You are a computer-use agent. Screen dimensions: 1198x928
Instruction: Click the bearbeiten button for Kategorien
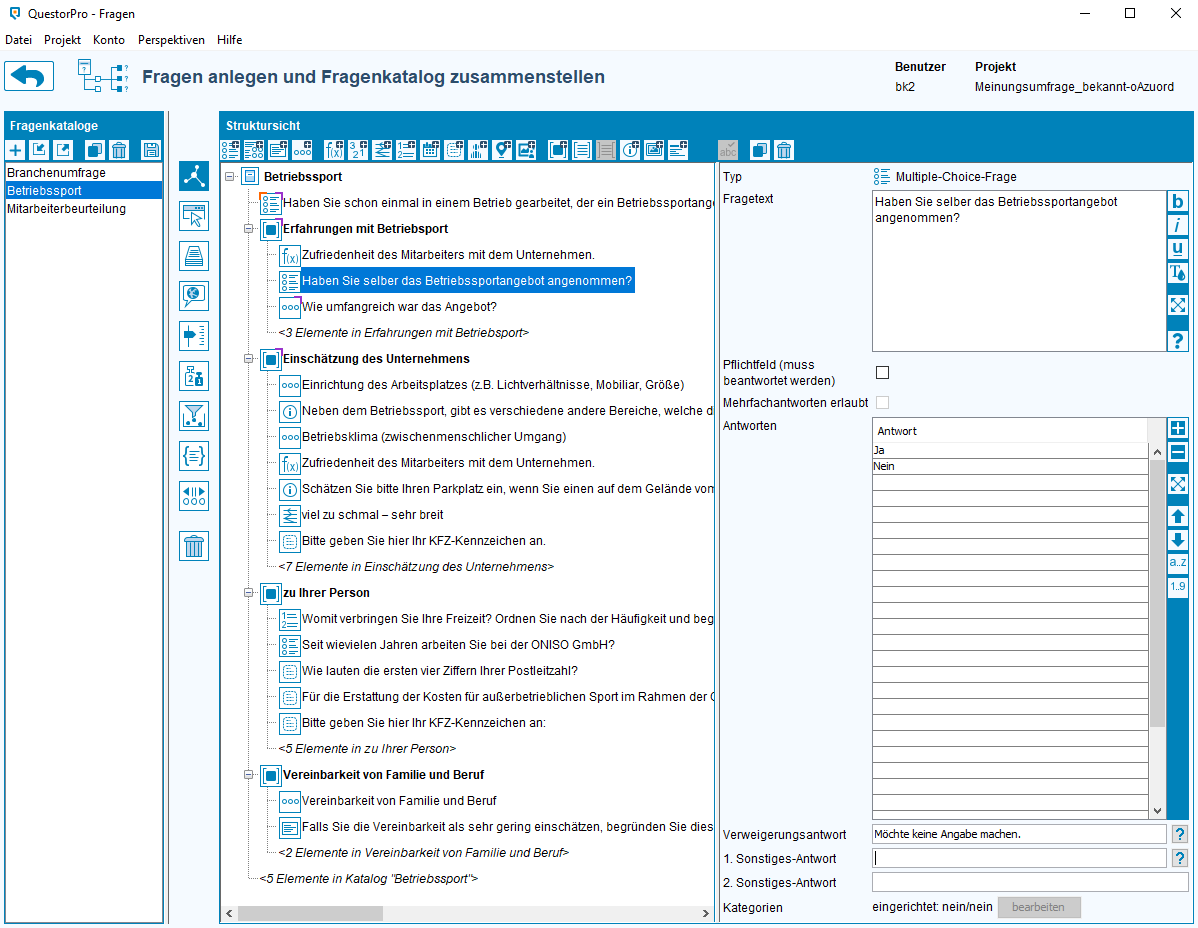click(x=1038, y=907)
